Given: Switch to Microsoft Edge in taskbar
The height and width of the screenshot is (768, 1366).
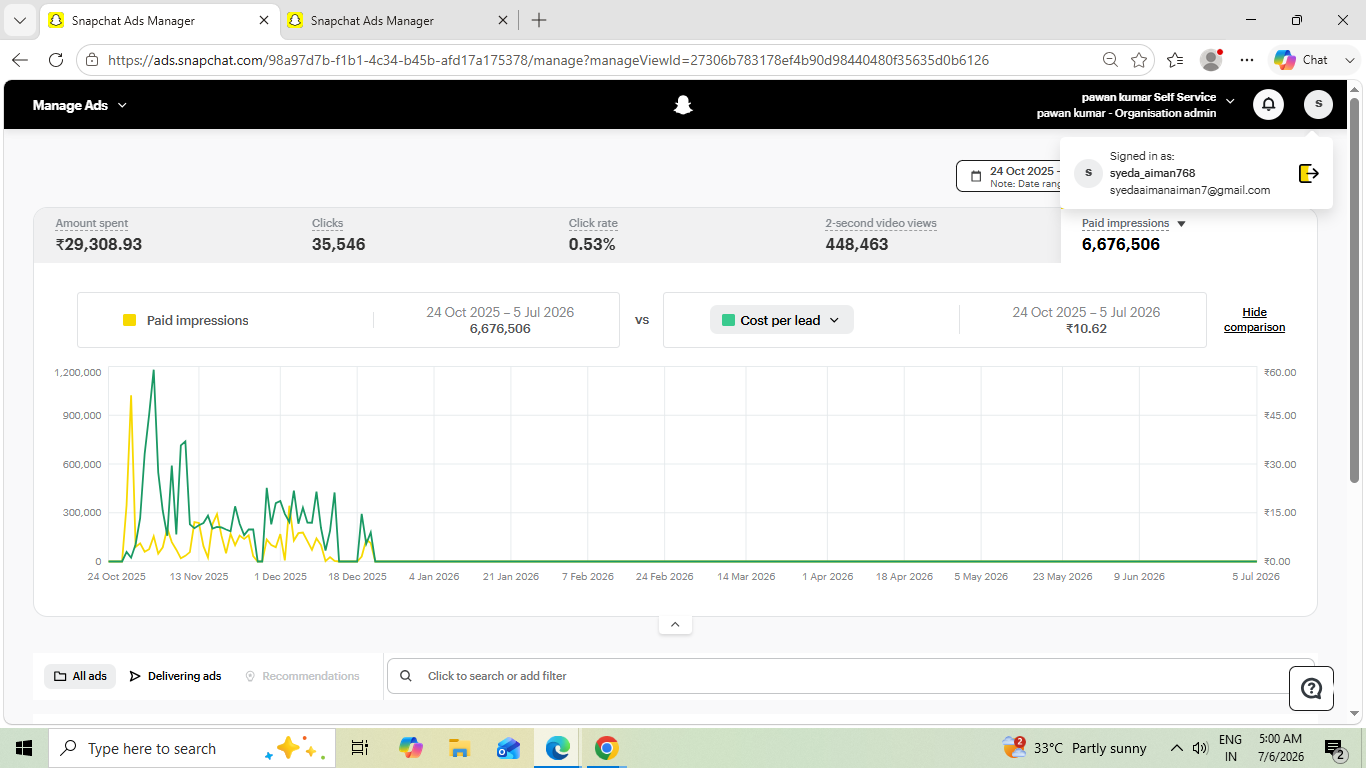Looking at the screenshot, I should 557,748.
